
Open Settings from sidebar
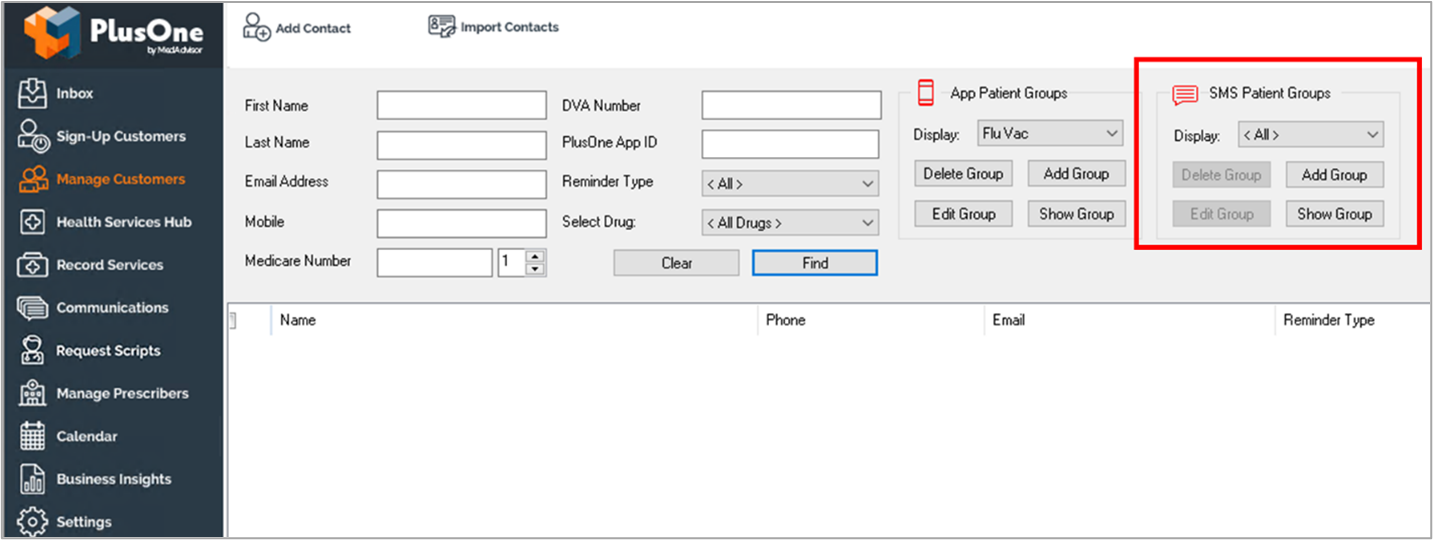point(84,522)
